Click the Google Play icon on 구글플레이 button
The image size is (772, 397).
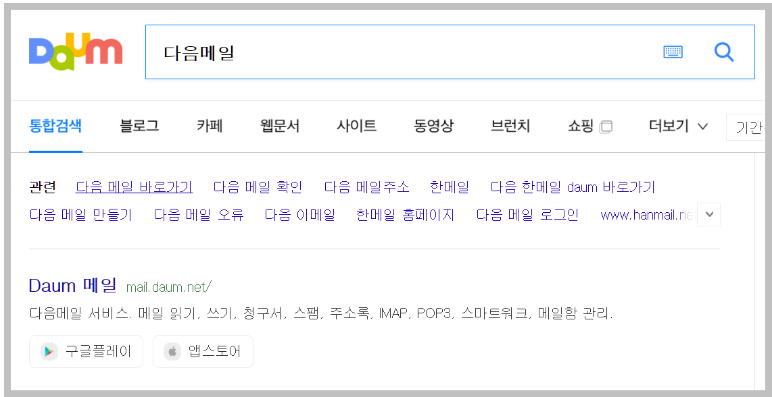(49, 352)
